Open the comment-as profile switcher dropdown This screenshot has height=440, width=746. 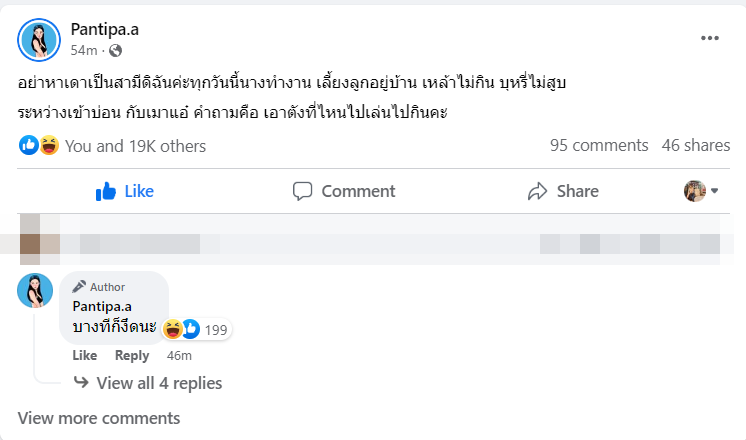coord(702,190)
